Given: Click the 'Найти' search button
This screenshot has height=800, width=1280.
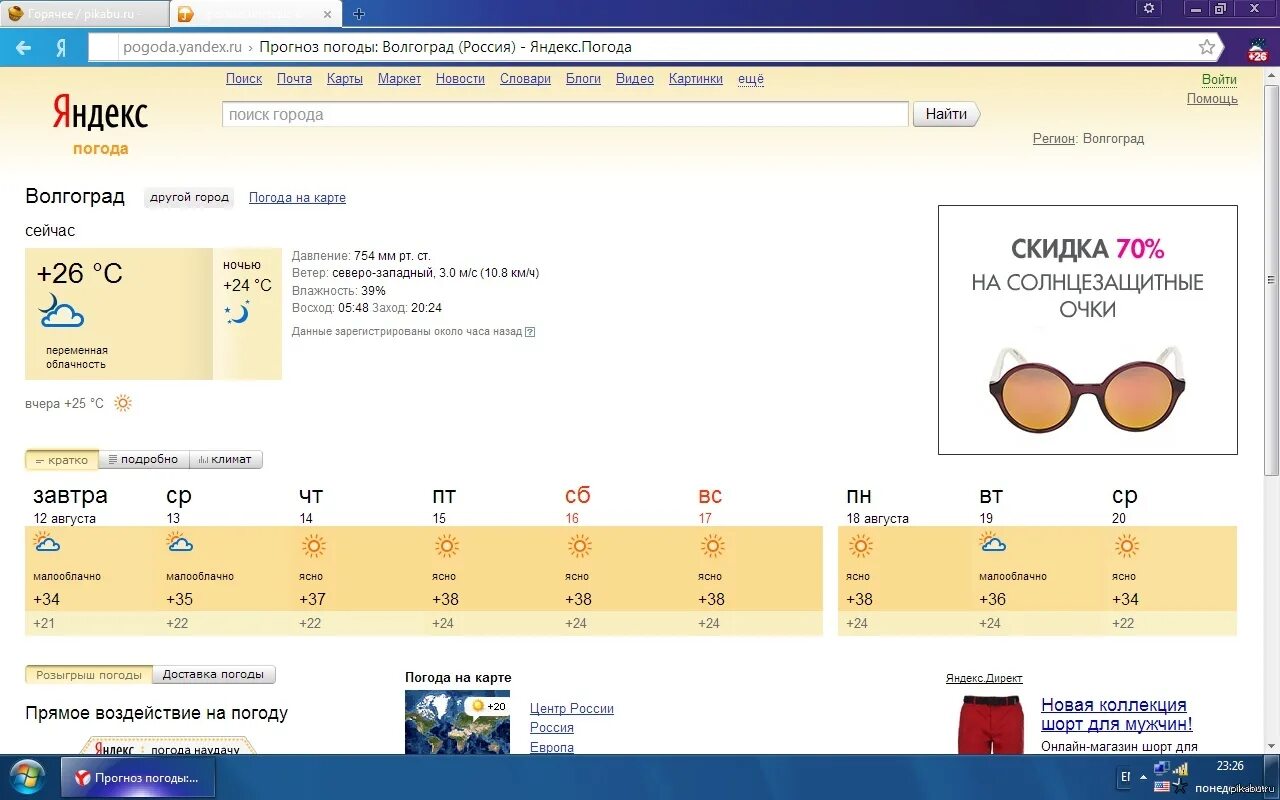Looking at the screenshot, I should [x=946, y=114].
